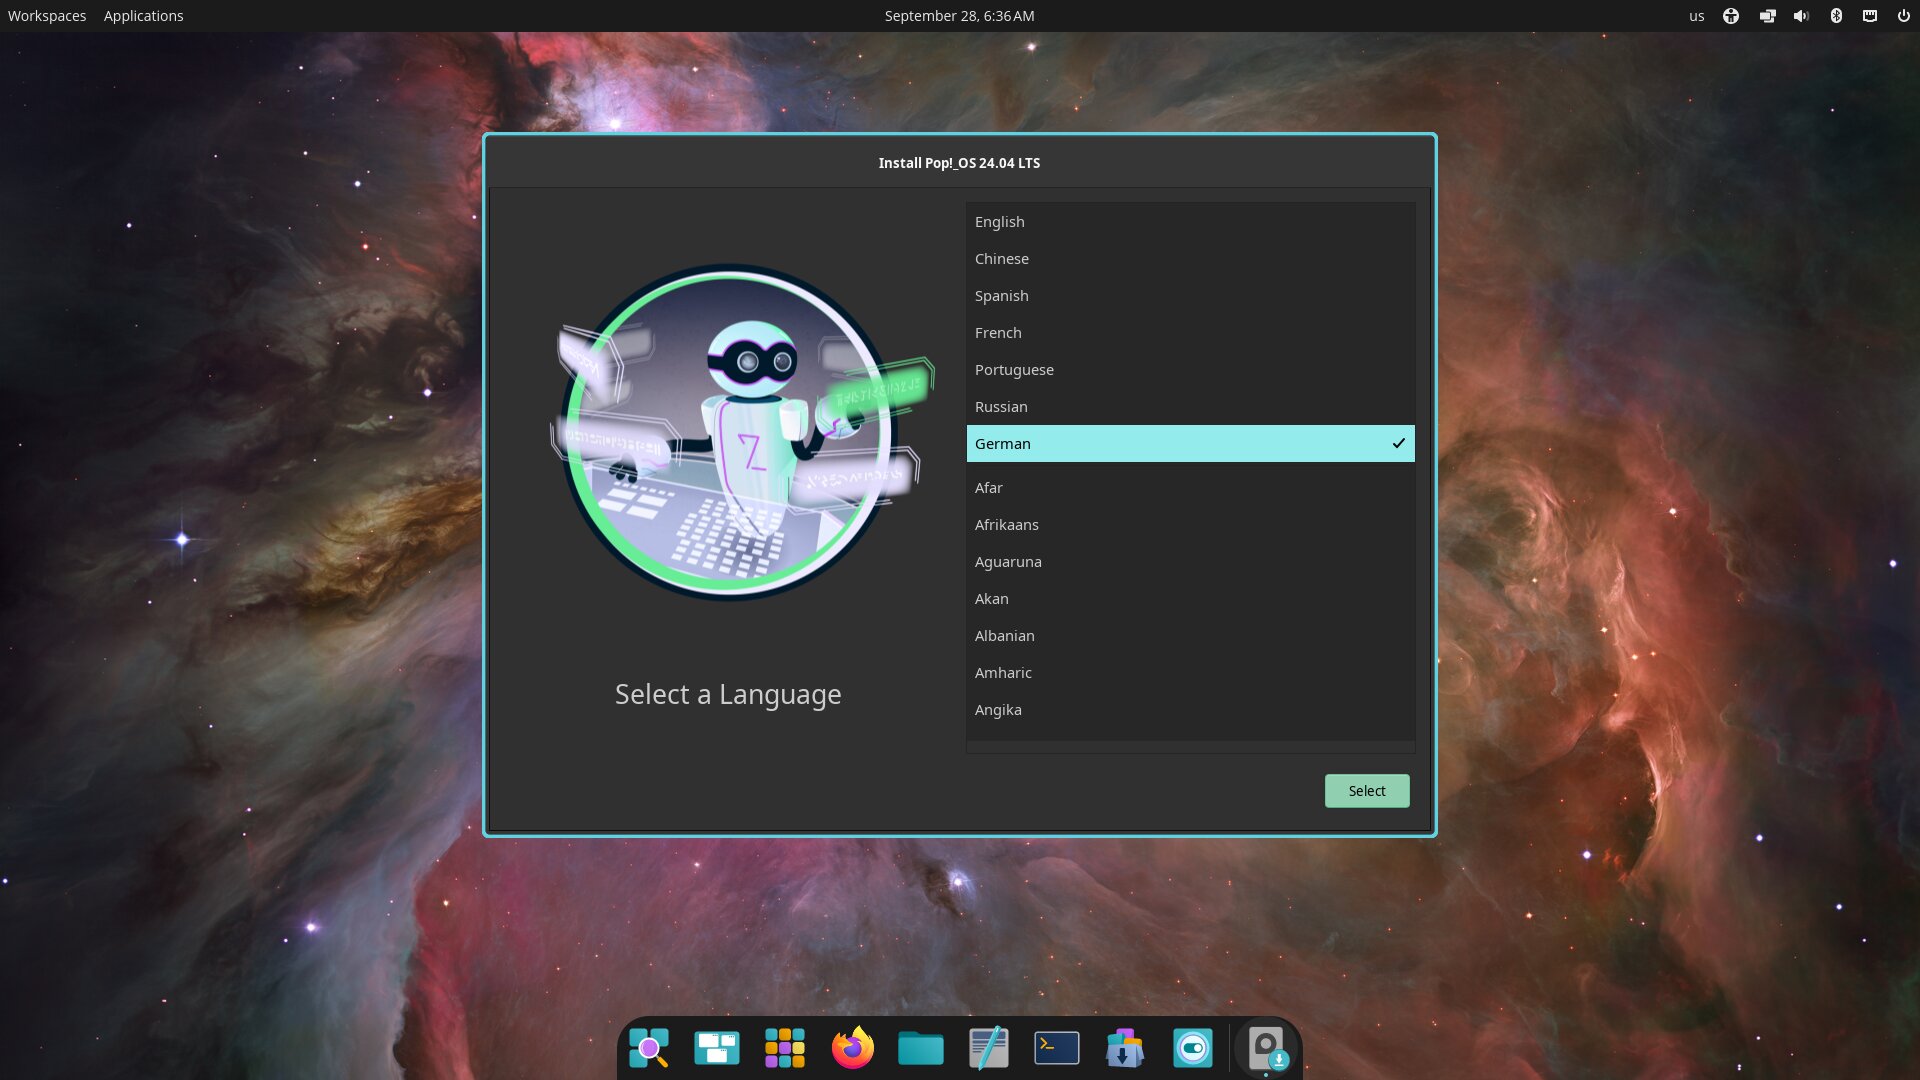Choose Akan in the language list
Image resolution: width=1920 pixels, height=1080 pixels.
coord(1191,599)
